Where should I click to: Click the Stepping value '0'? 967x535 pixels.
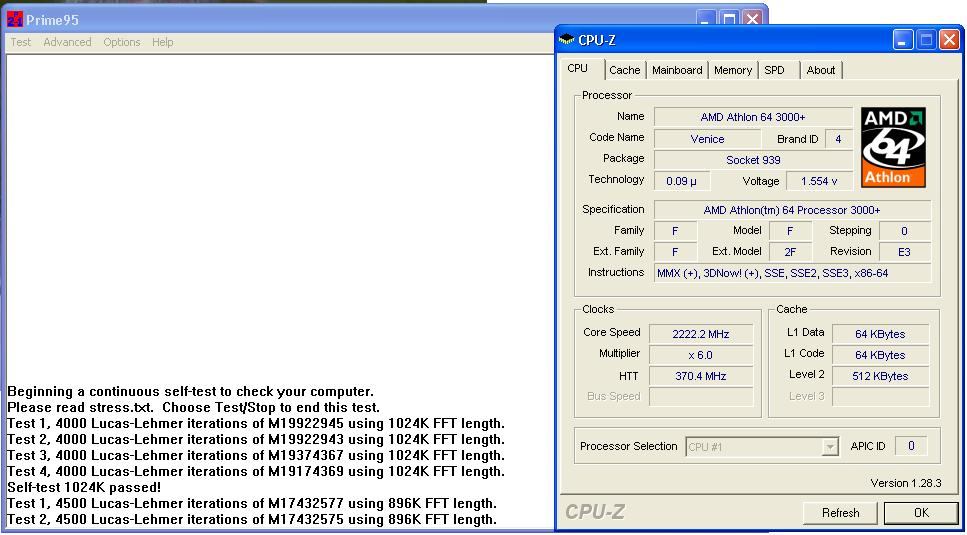(905, 231)
